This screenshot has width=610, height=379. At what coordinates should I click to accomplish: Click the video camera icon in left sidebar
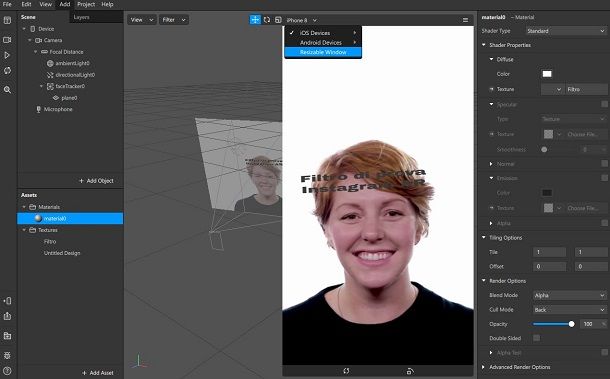click(7, 40)
